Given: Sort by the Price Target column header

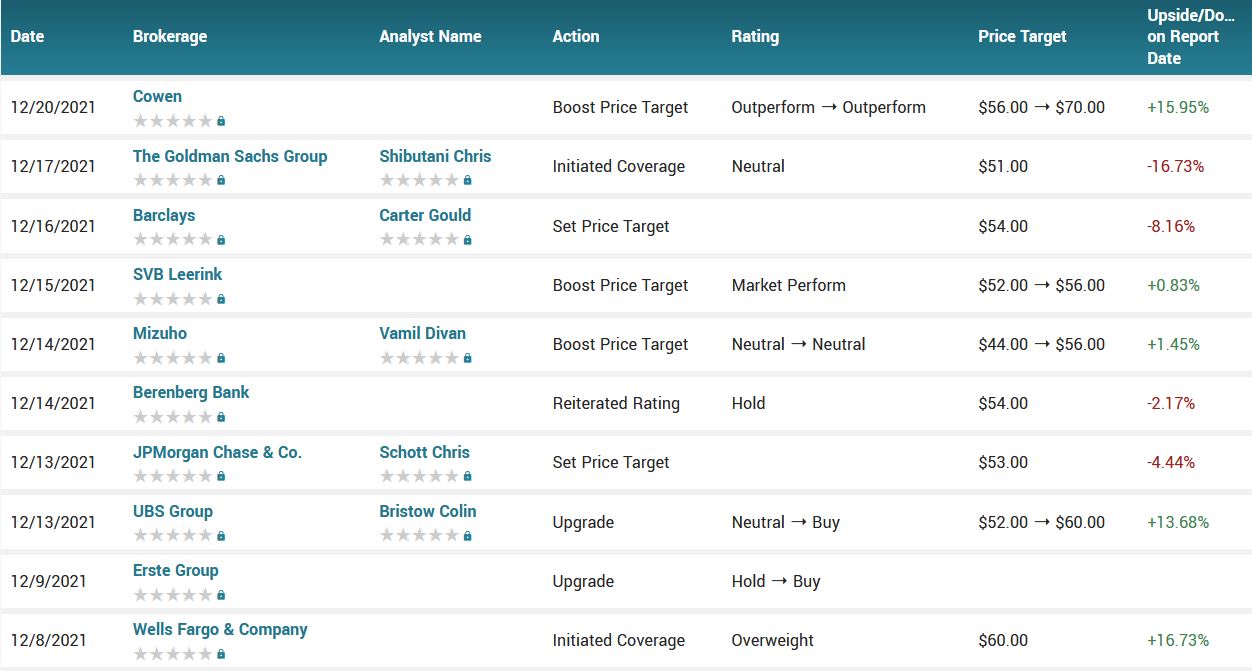Looking at the screenshot, I should tap(1023, 36).
